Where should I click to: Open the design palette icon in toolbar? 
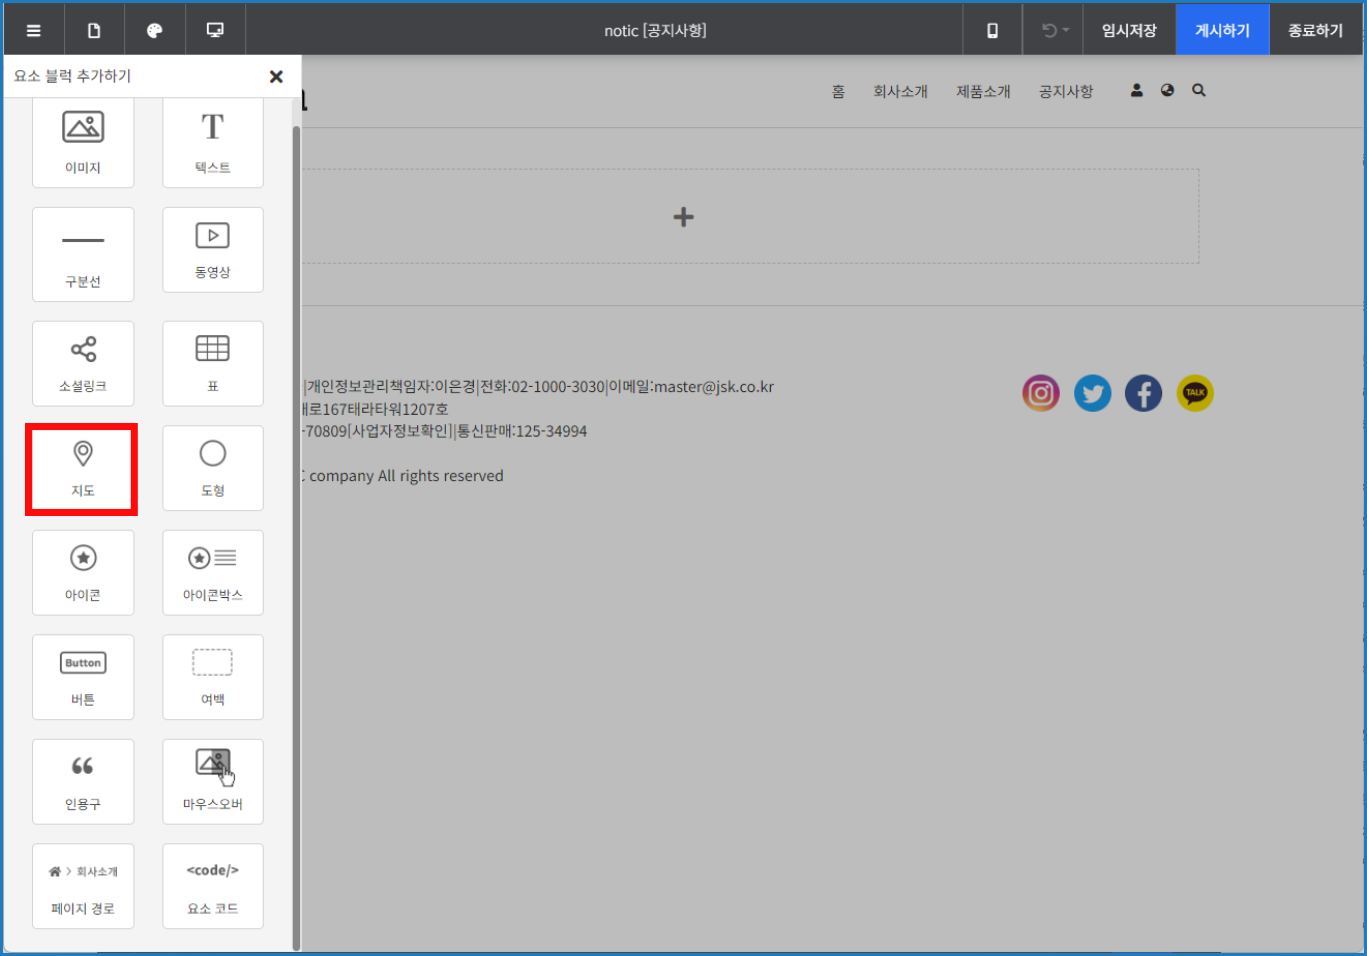pyautogui.click(x=154, y=30)
